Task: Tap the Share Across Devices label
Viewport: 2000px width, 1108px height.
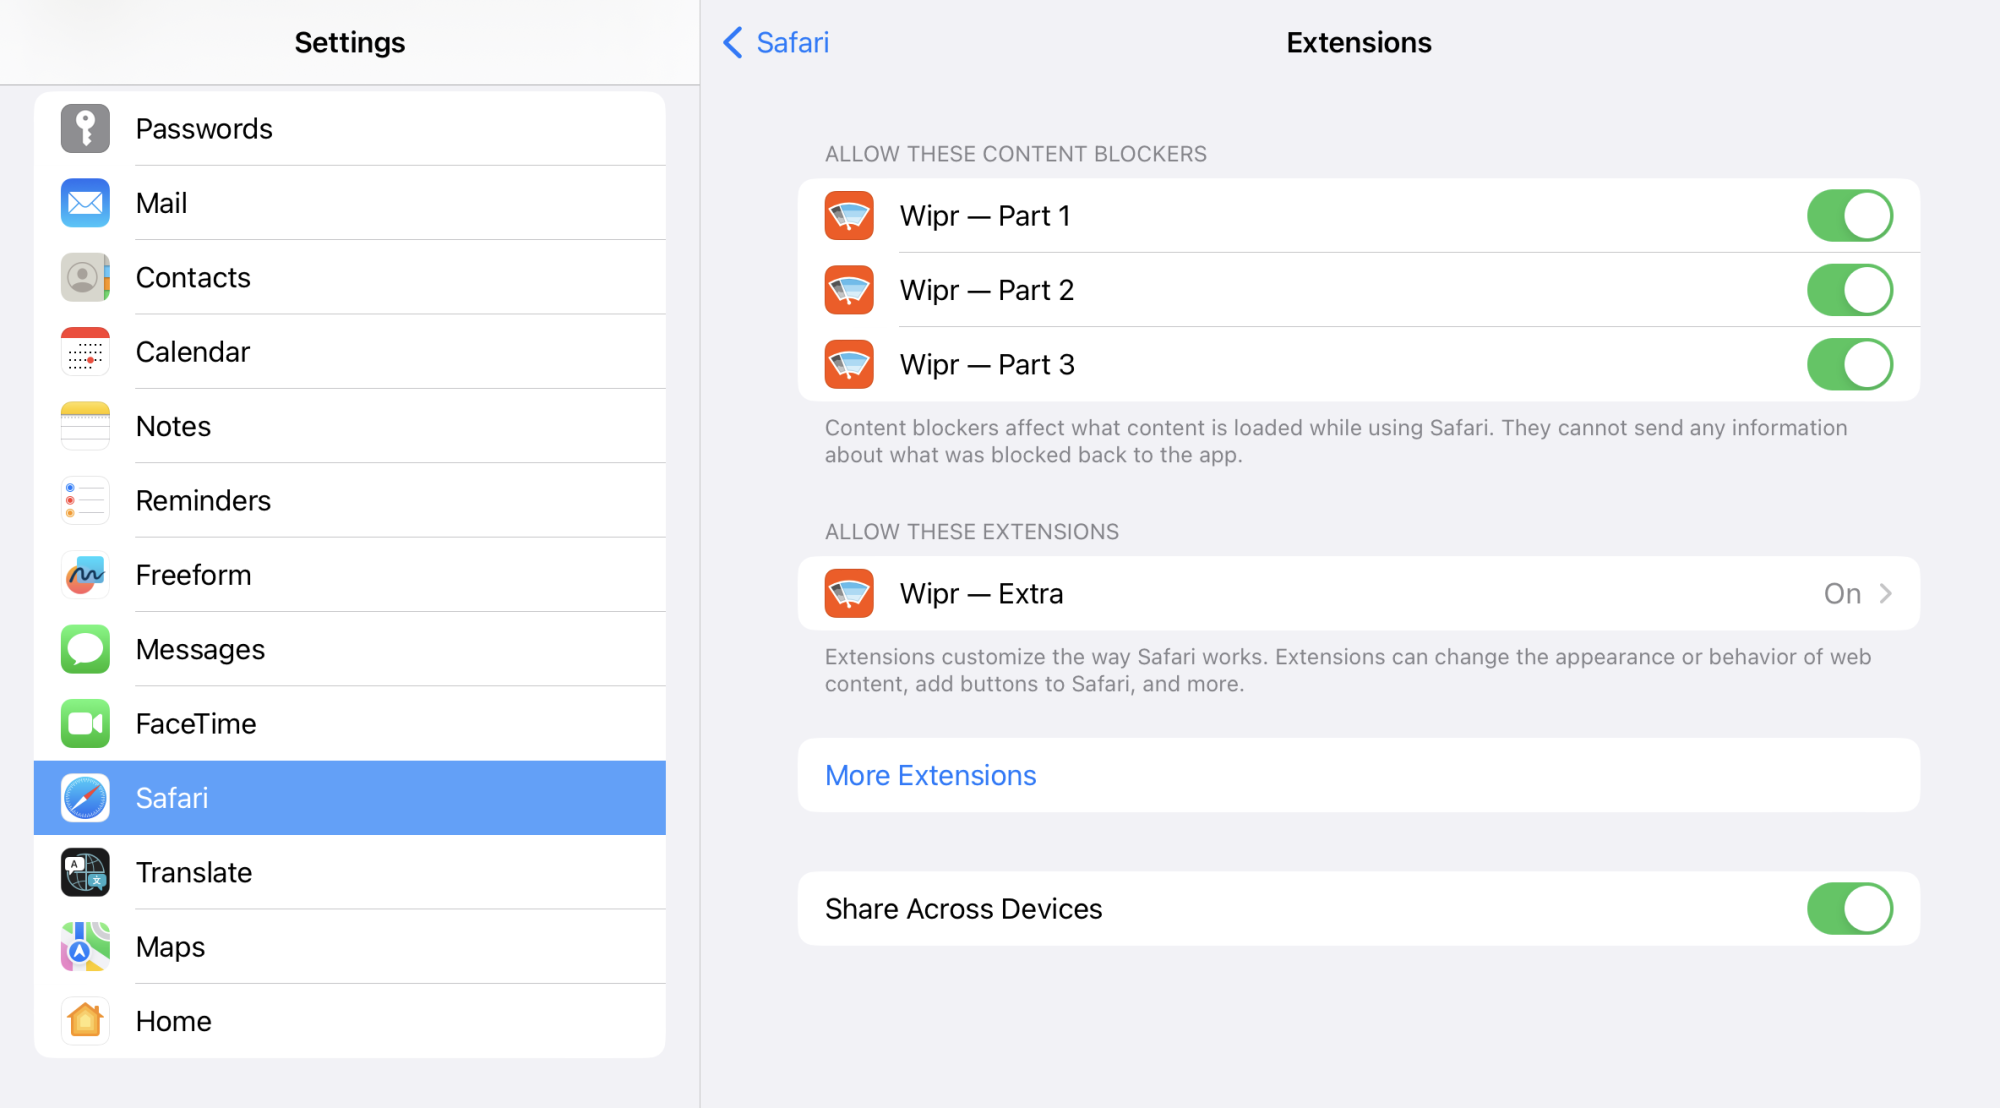Action: coord(963,908)
